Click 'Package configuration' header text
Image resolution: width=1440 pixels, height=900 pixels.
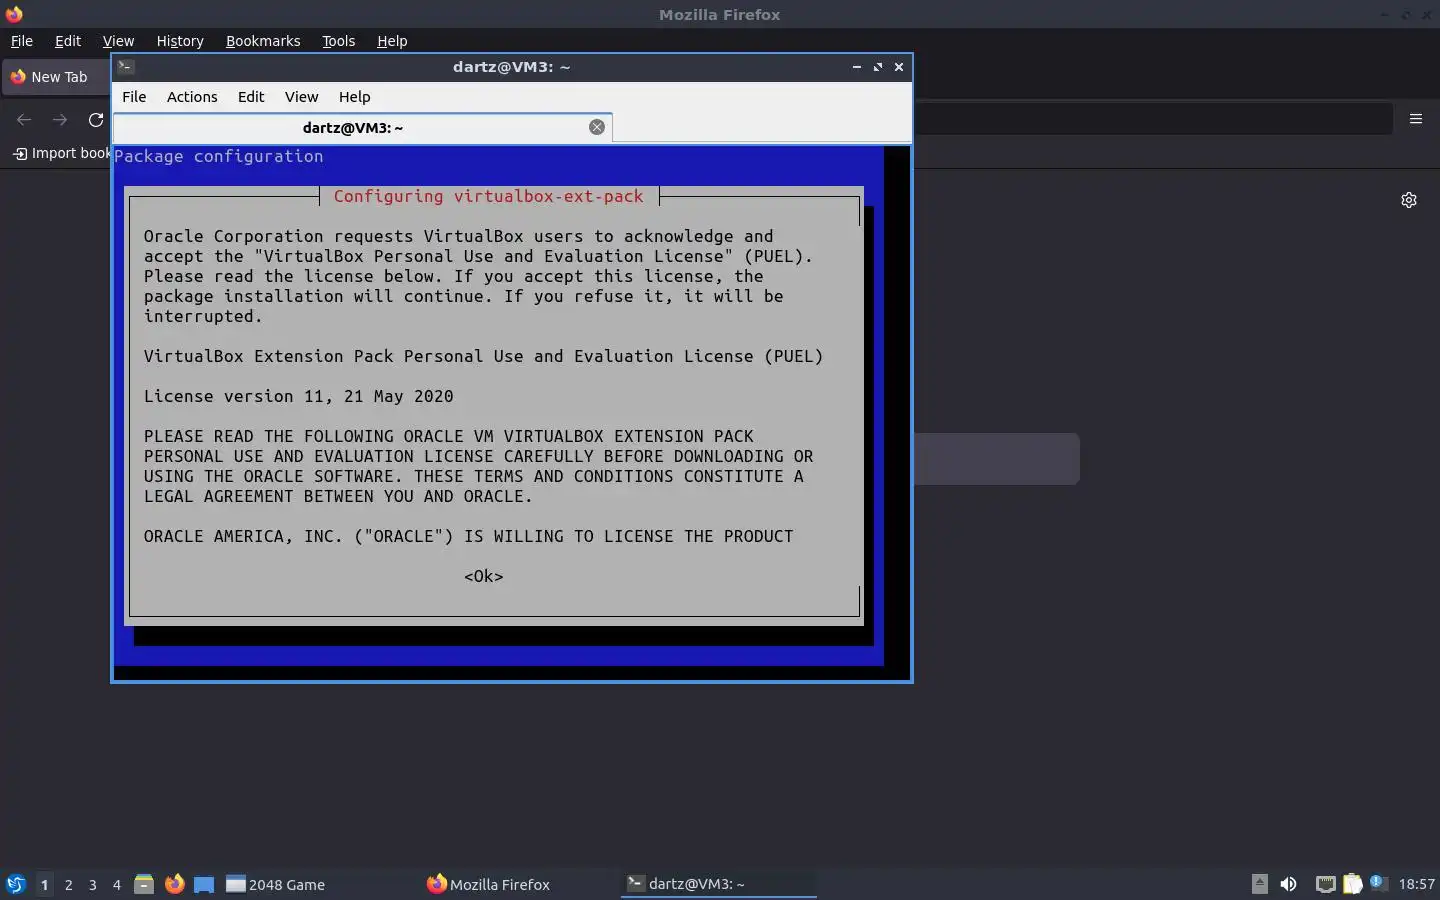(x=218, y=156)
